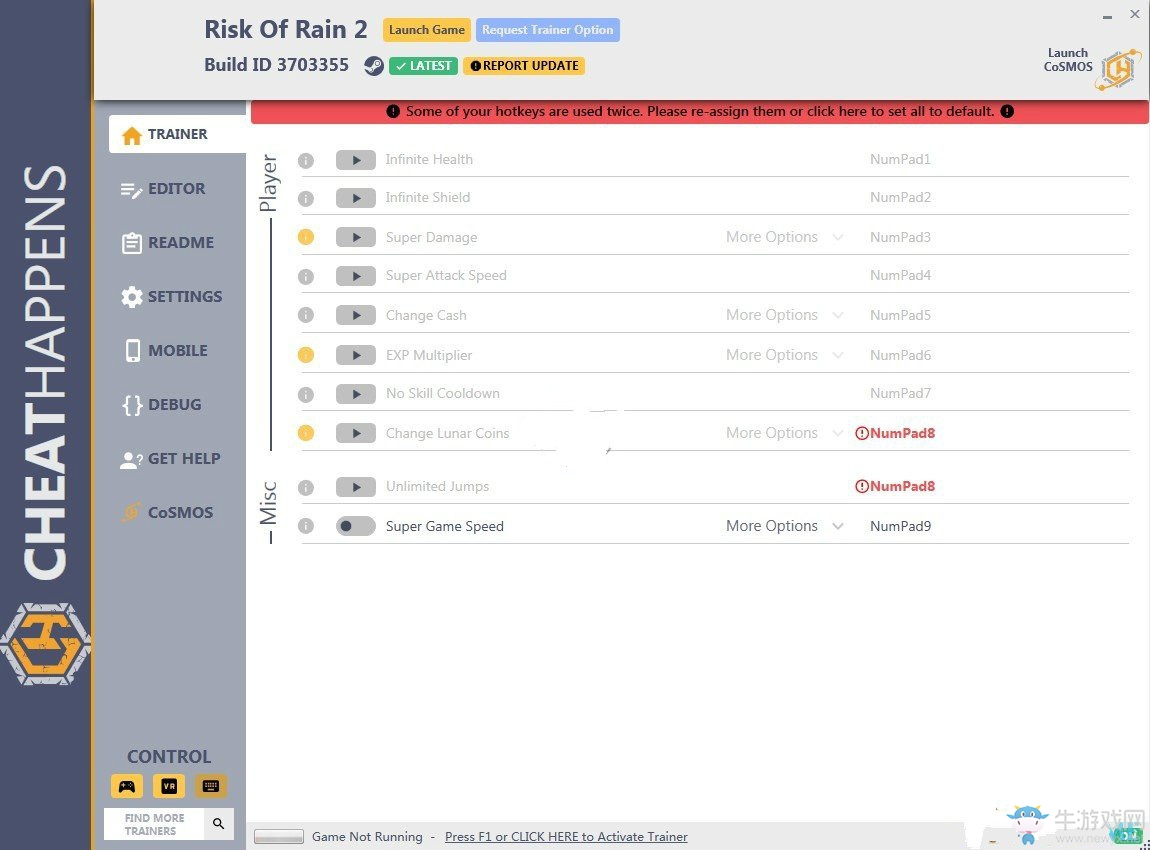Click the Steam platform icon beside Build ID
Image resolution: width=1150 pixels, height=850 pixels.
coord(374,66)
